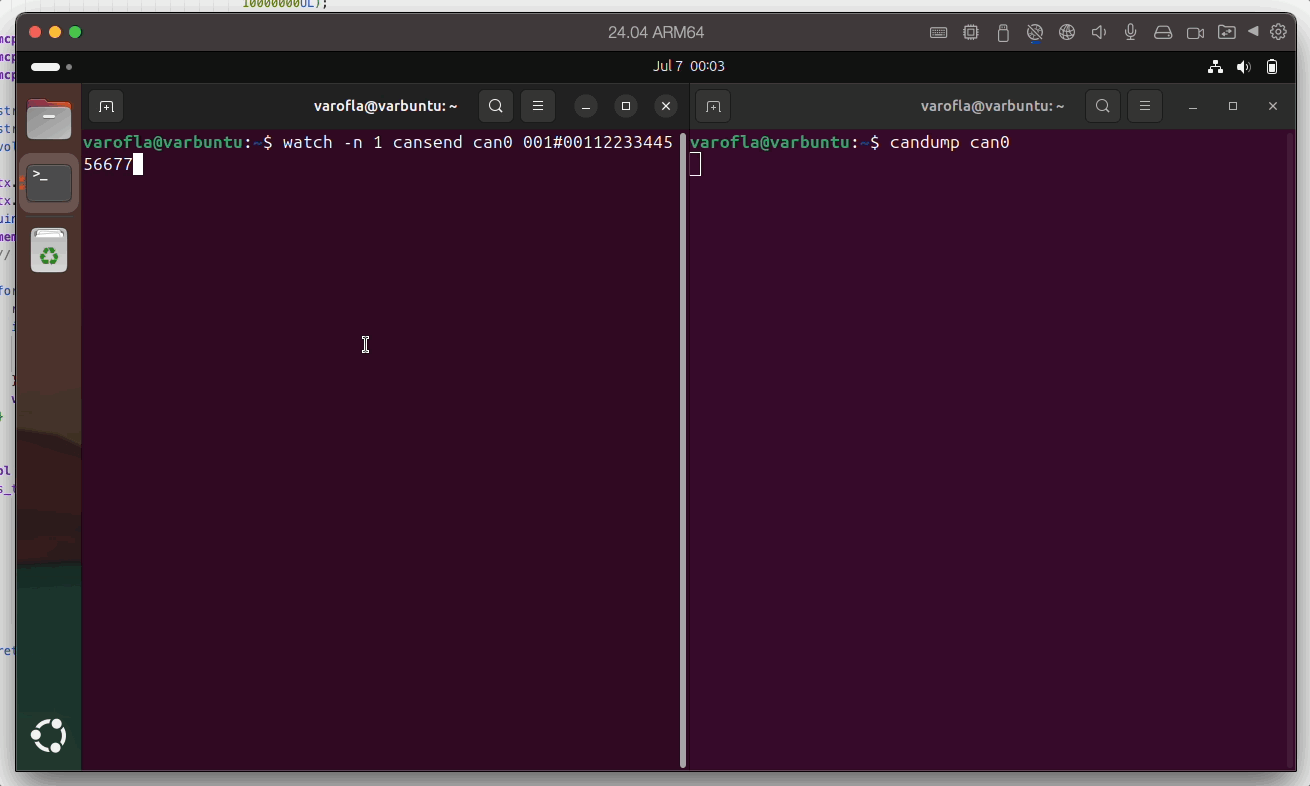Open the right terminal hamburger menu

point(1145,106)
